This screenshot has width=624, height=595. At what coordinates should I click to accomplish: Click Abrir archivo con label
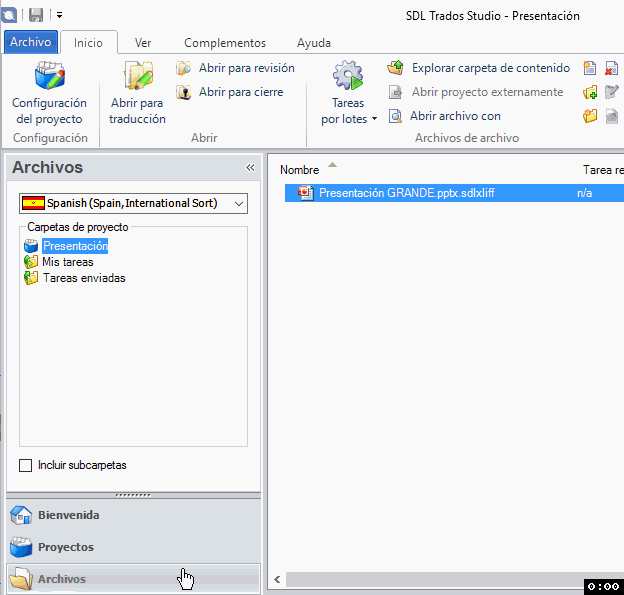[x=455, y=116]
